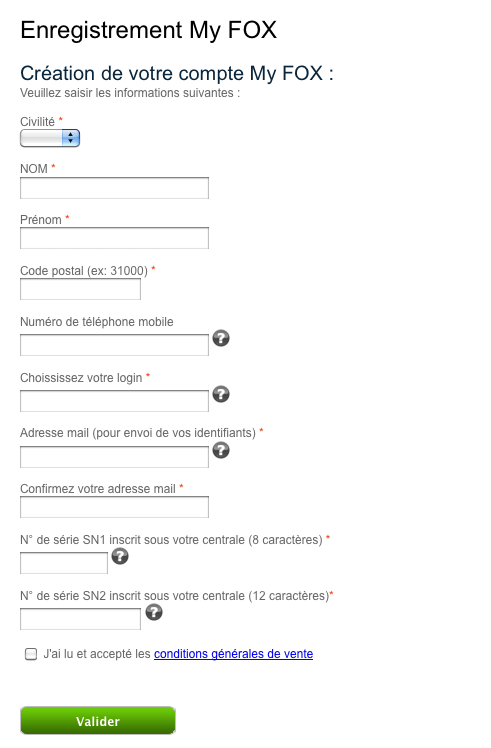Click the Enregistrement My FOX heading
491x748 pixels.
click(x=148, y=30)
